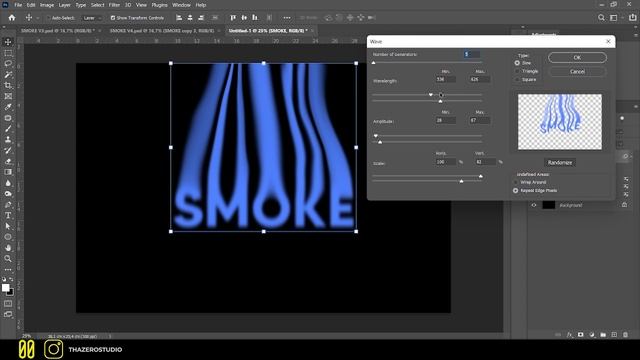
Task: Select the Ellipse shape tool
Action: (8, 237)
